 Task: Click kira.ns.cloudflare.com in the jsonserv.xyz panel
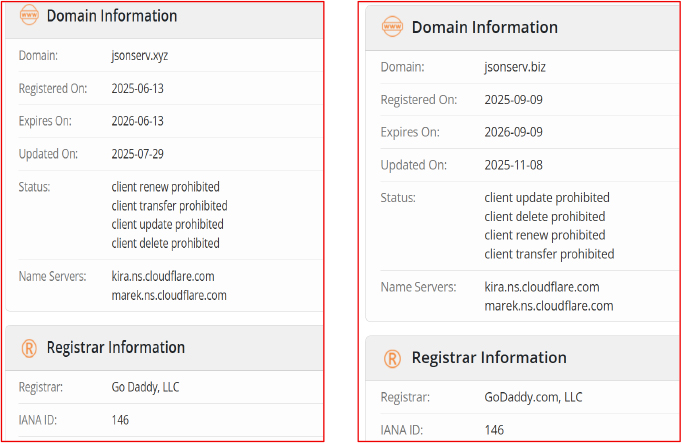tap(163, 276)
